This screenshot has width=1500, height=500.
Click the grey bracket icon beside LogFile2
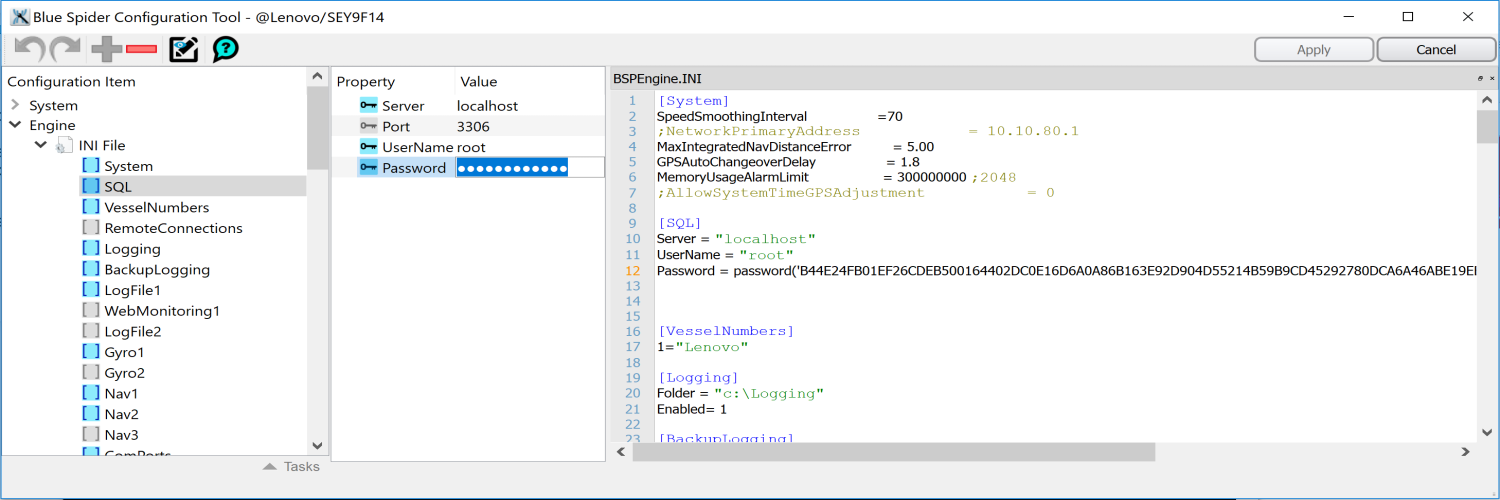coord(90,332)
